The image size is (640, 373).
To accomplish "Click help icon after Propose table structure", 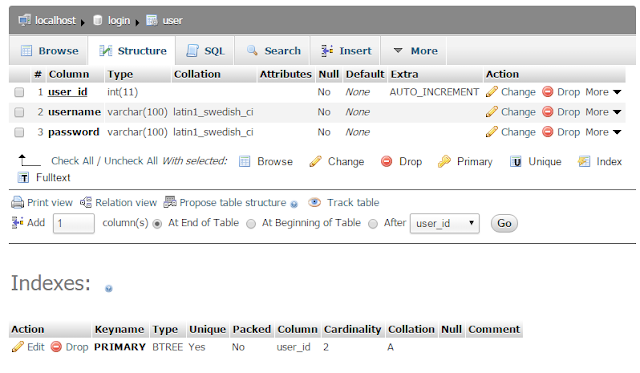I will click(294, 204).
